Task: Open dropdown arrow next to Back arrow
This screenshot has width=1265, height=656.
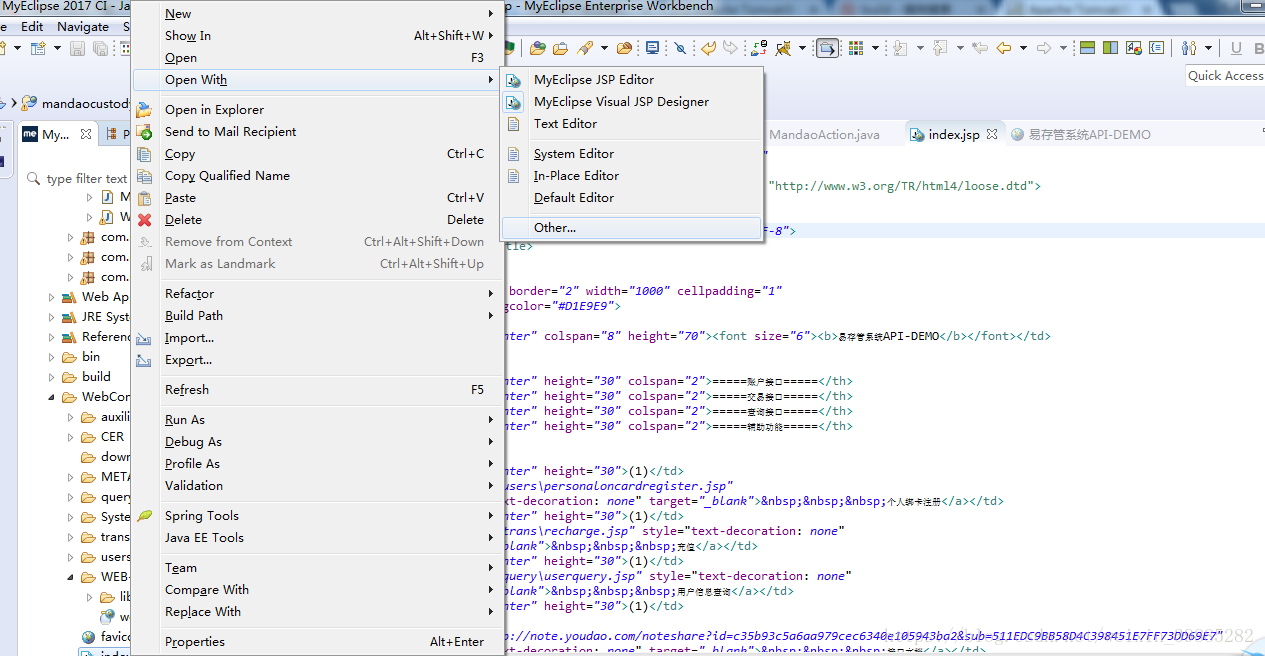Action: pyautogui.click(x=1023, y=48)
